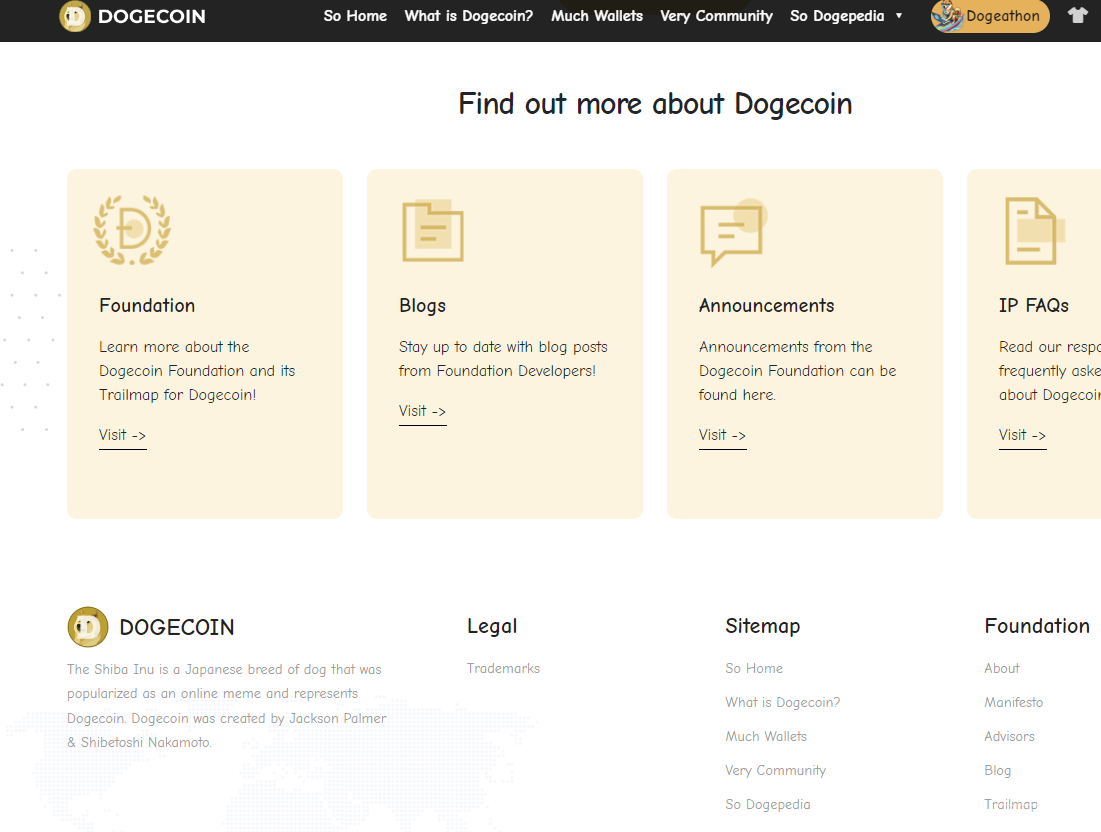This screenshot has width=1101, height=832.
Task: Click the Foundation laurel wreath icon
Action: coord(132,230)
